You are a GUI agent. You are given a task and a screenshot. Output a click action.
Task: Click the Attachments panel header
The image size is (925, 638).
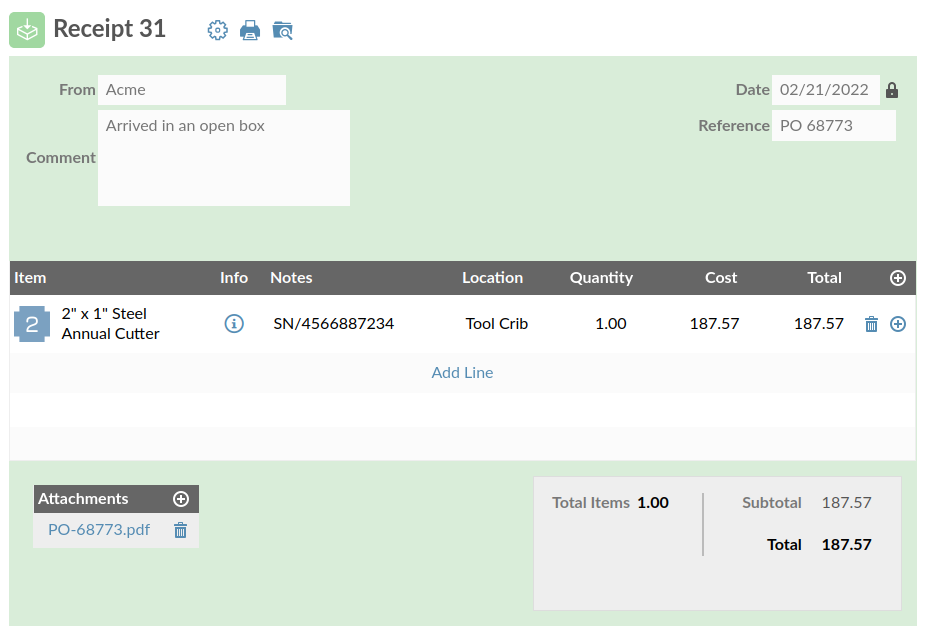click(116, 499)
